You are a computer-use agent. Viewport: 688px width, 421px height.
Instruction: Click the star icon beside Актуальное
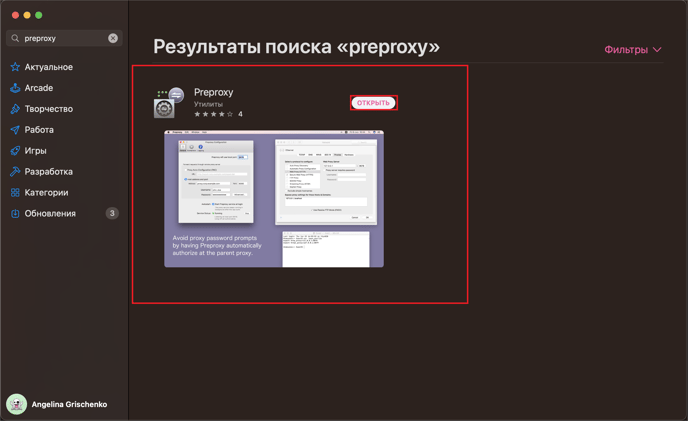pyautogui.click(x=15, y=67)
